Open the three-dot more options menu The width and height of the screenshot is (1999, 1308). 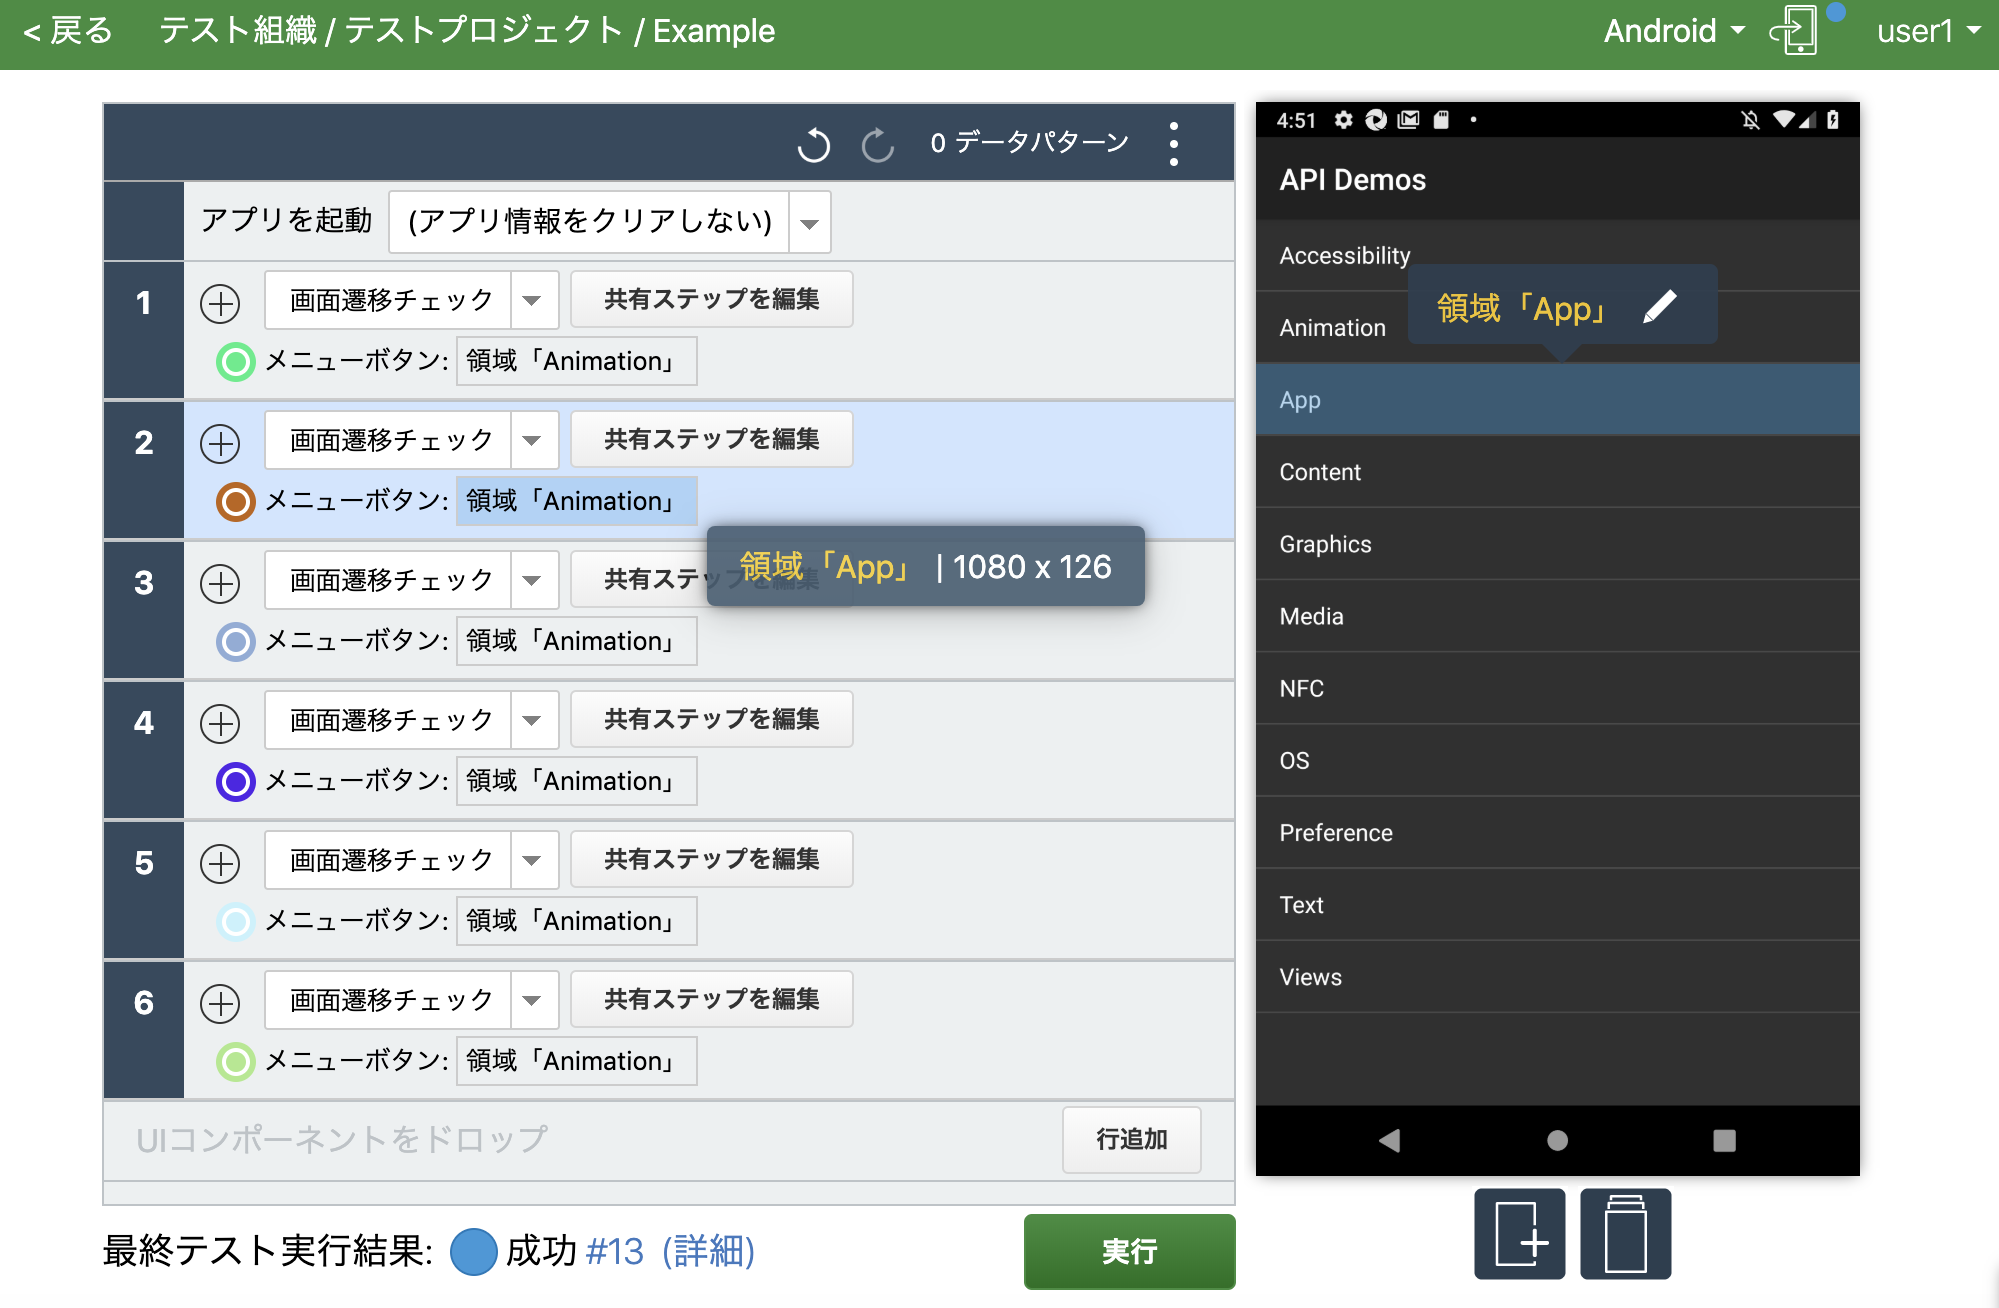coord(1174,144)
